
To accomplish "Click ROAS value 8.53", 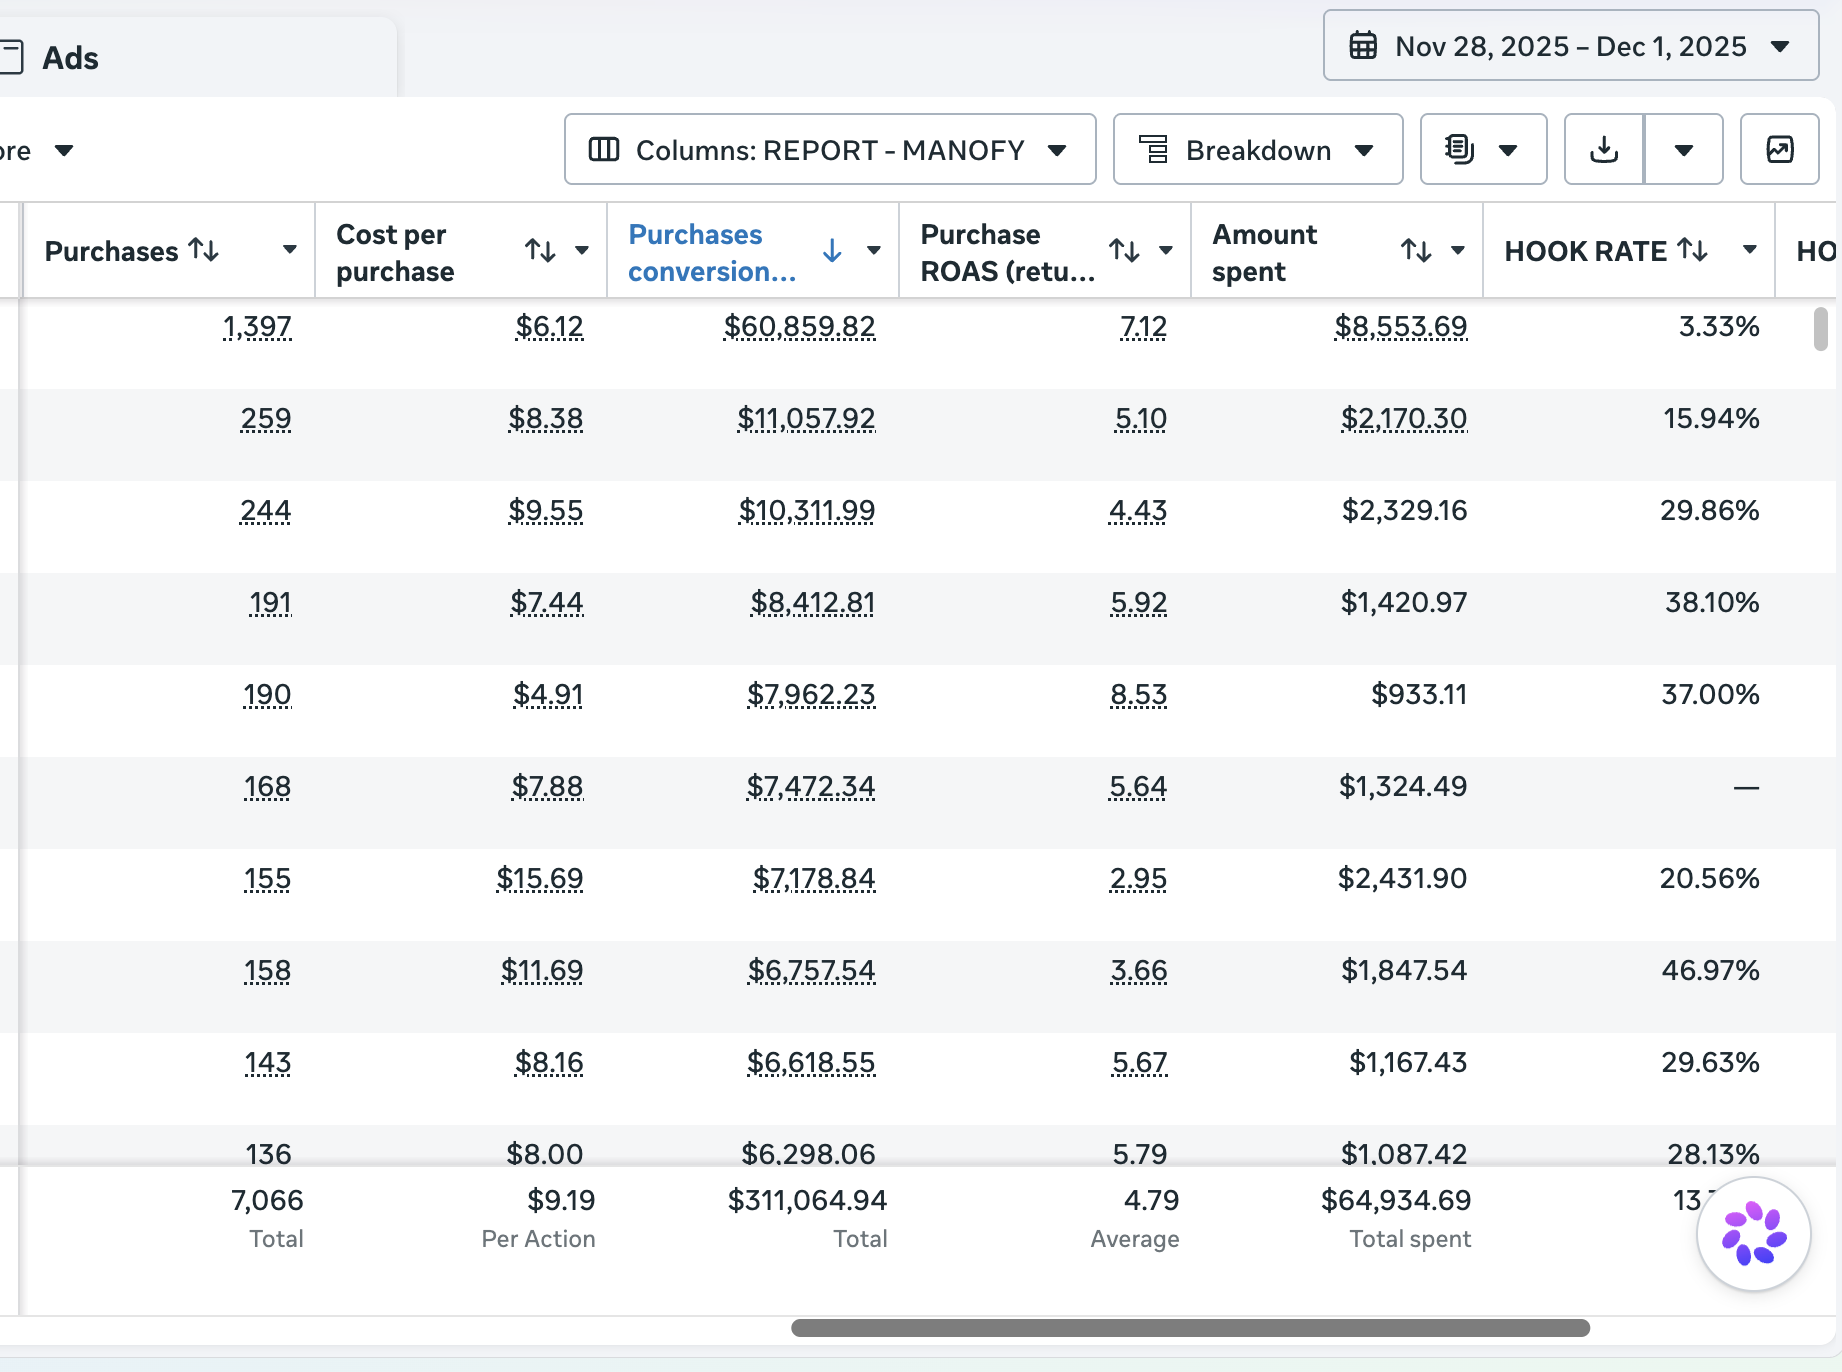I will (x=1139, y=695).
